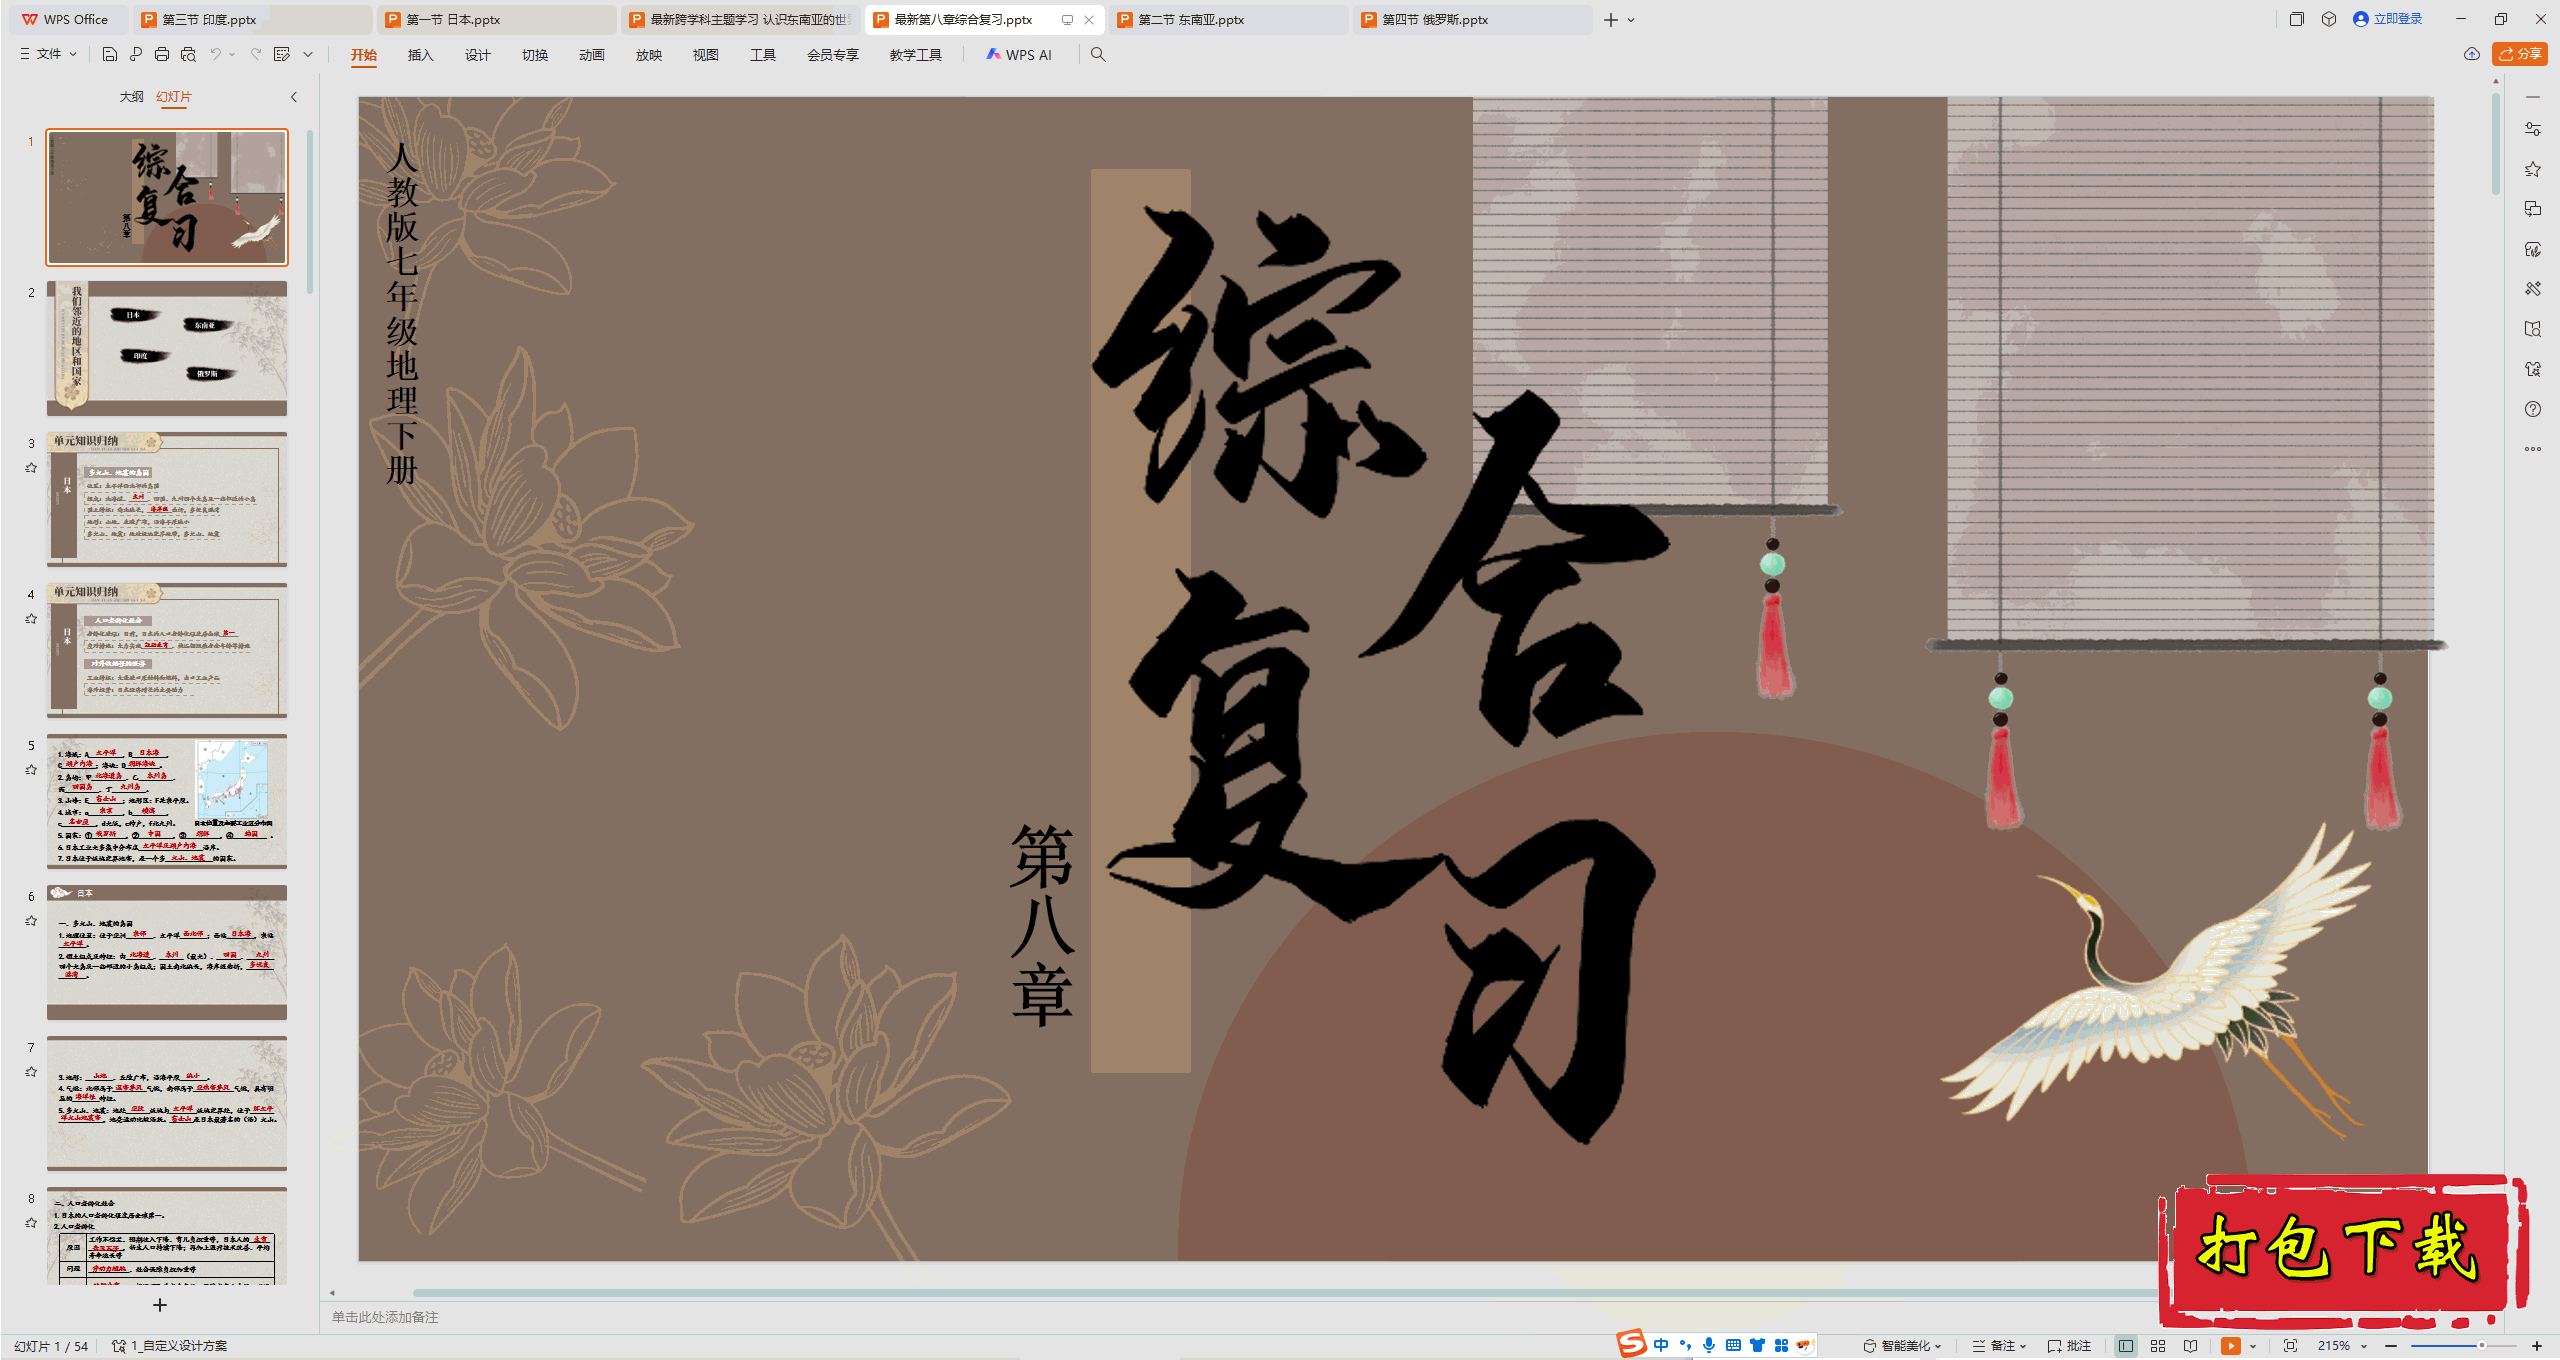Image resolution: width=2560 pixels, height=1360 pixels.
Task: Click the add new slide plus icon
Action: coord(160,1305)
